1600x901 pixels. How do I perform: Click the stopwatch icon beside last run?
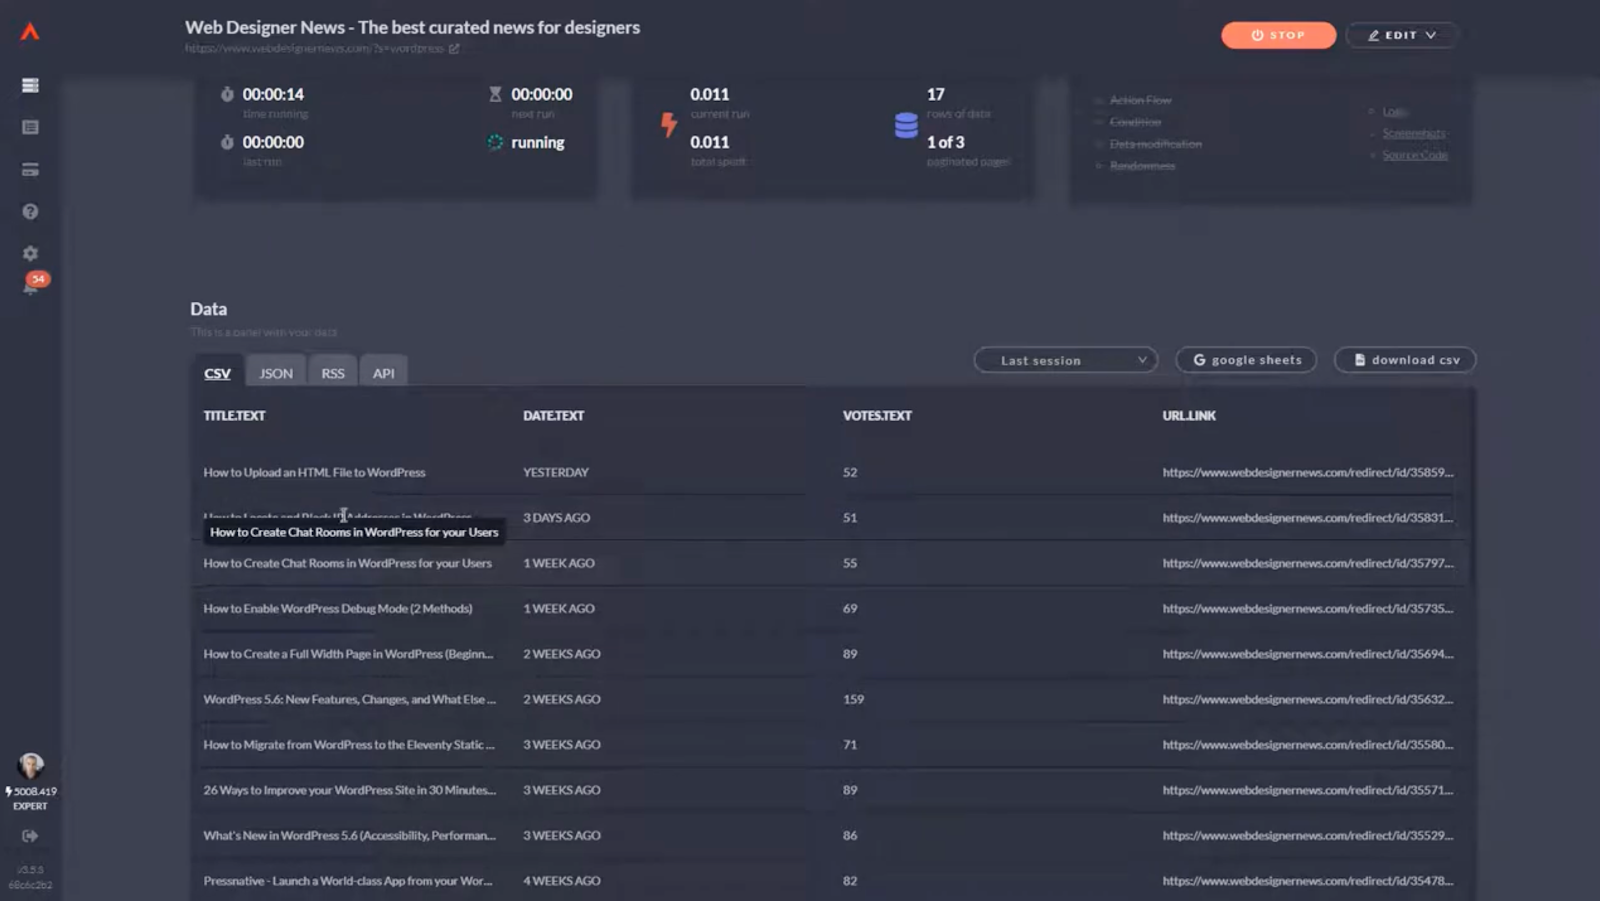pos(227,142)
